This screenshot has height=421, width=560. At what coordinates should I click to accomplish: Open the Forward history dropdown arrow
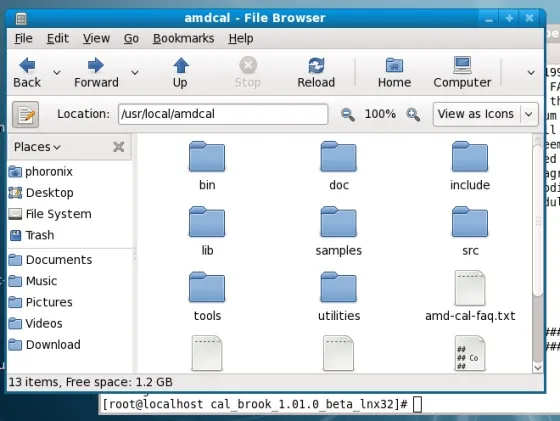(x=135, y=73)
